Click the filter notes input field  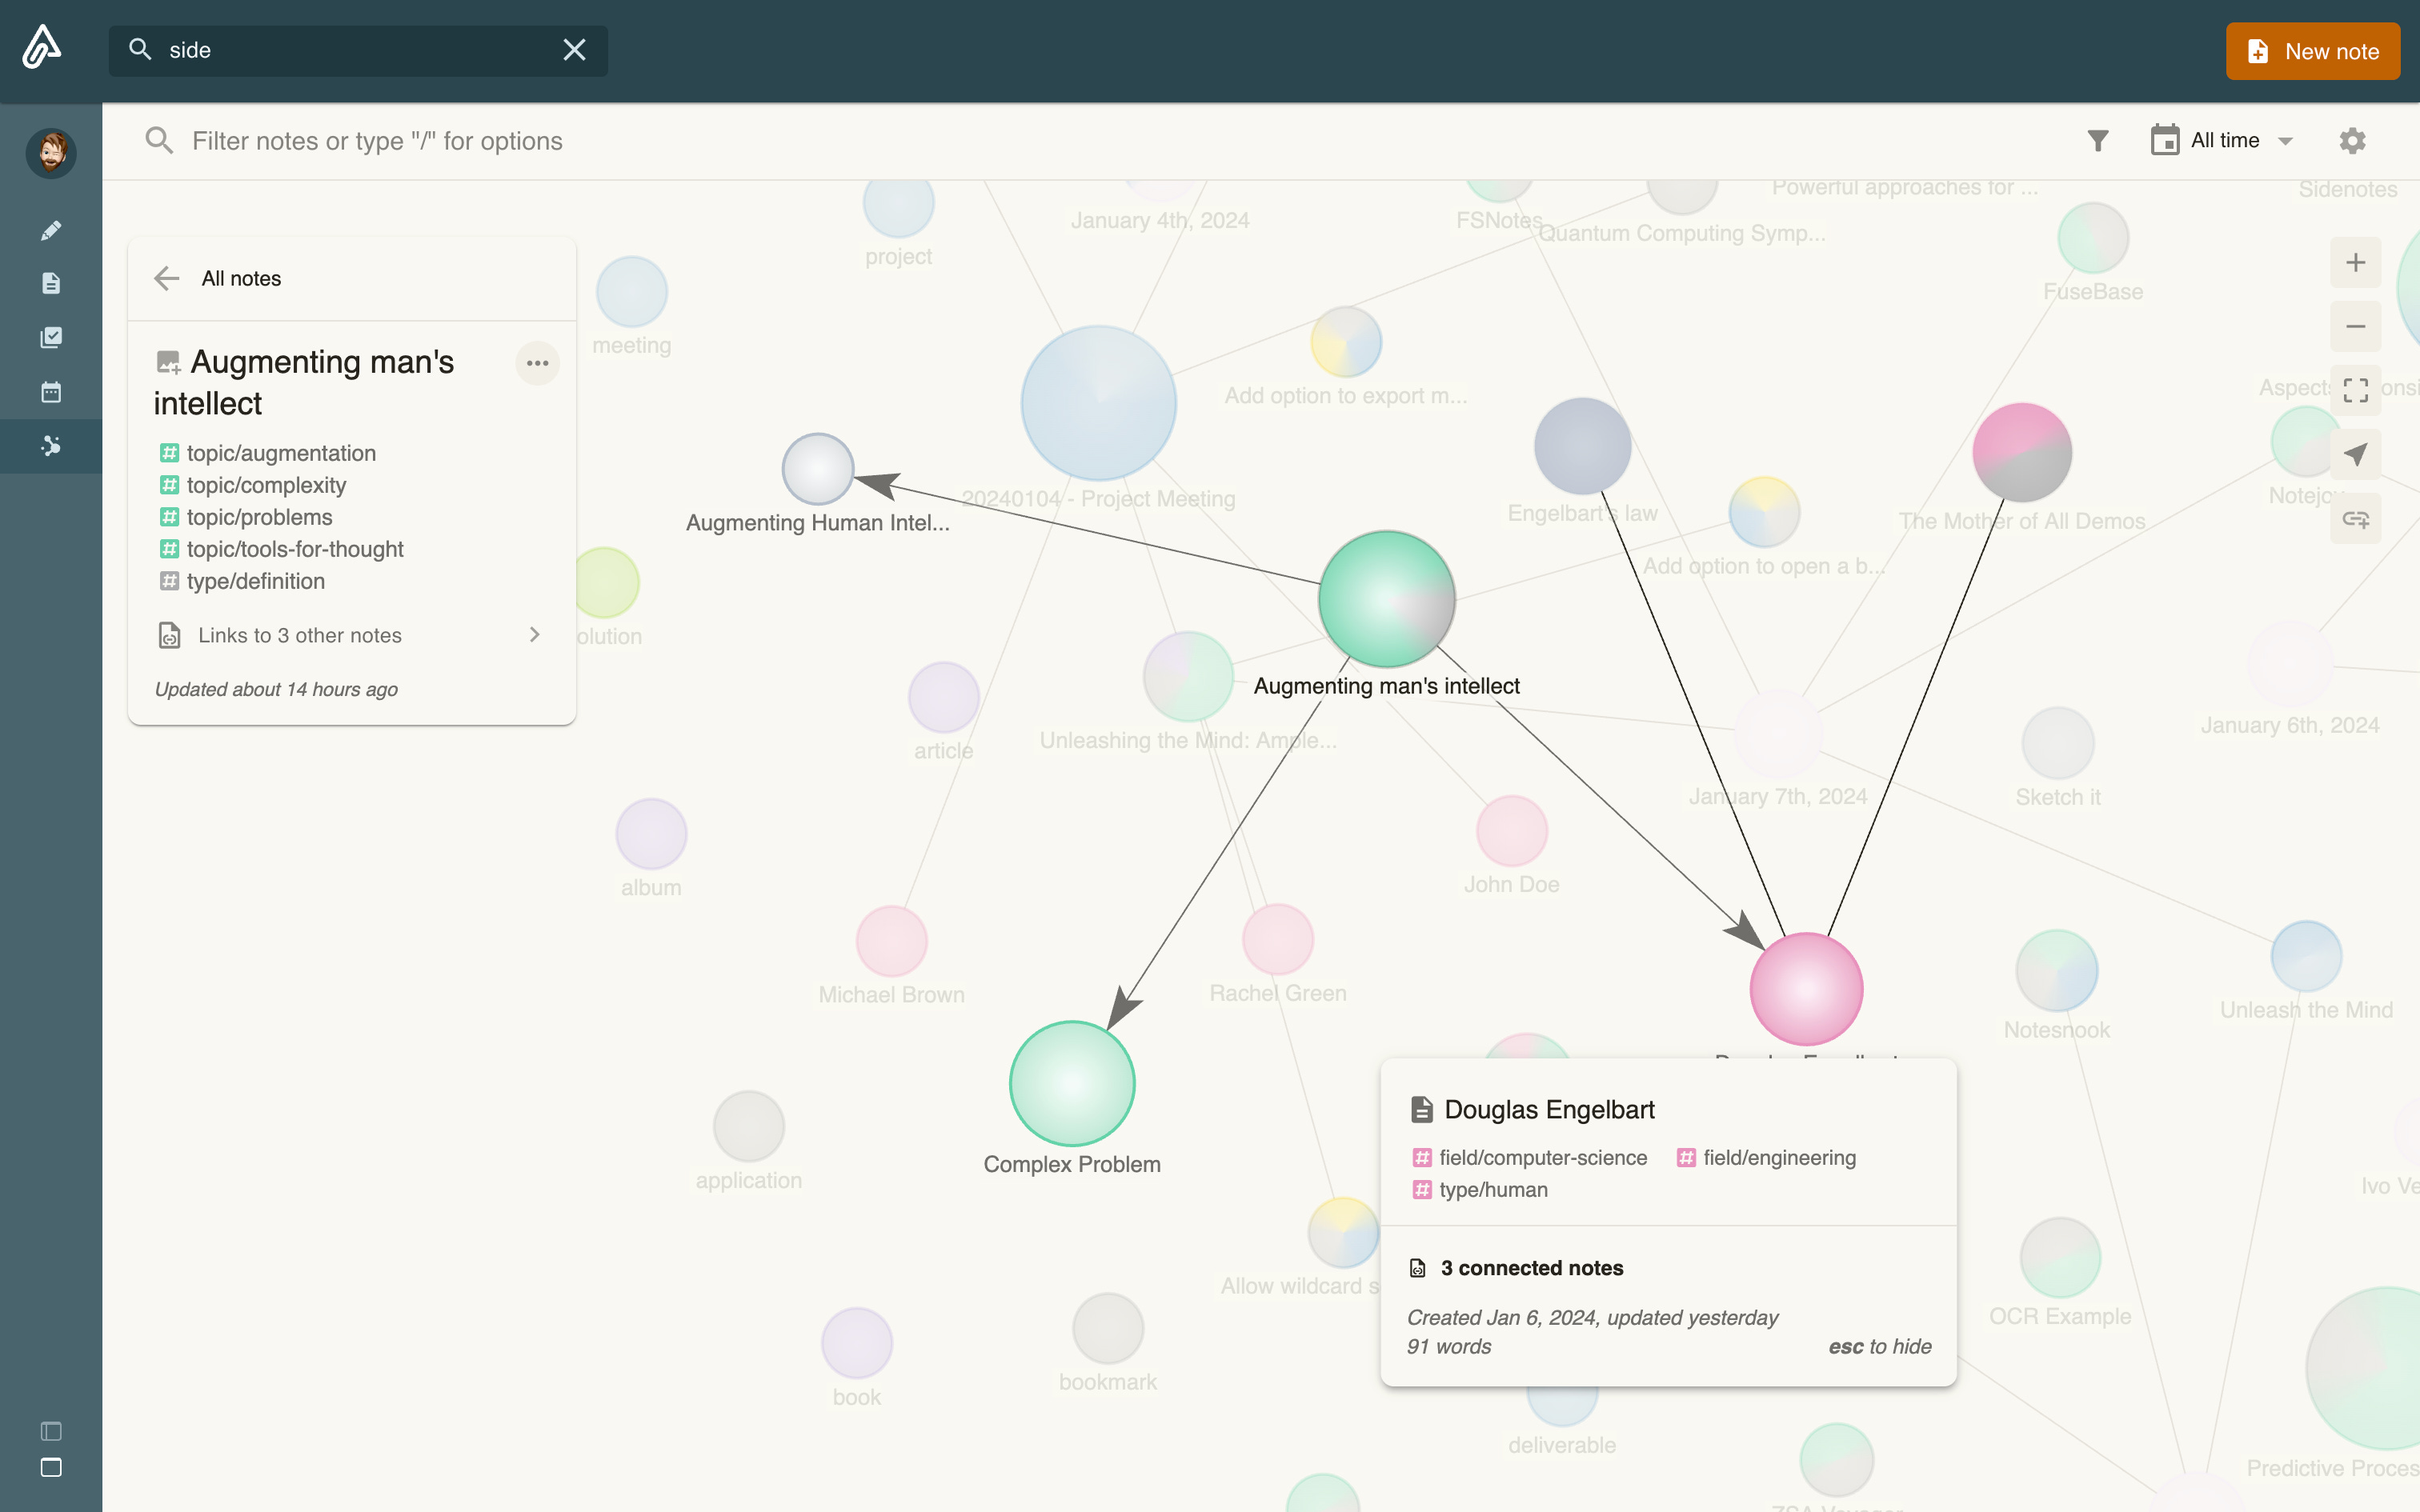[x=377, y=141]
